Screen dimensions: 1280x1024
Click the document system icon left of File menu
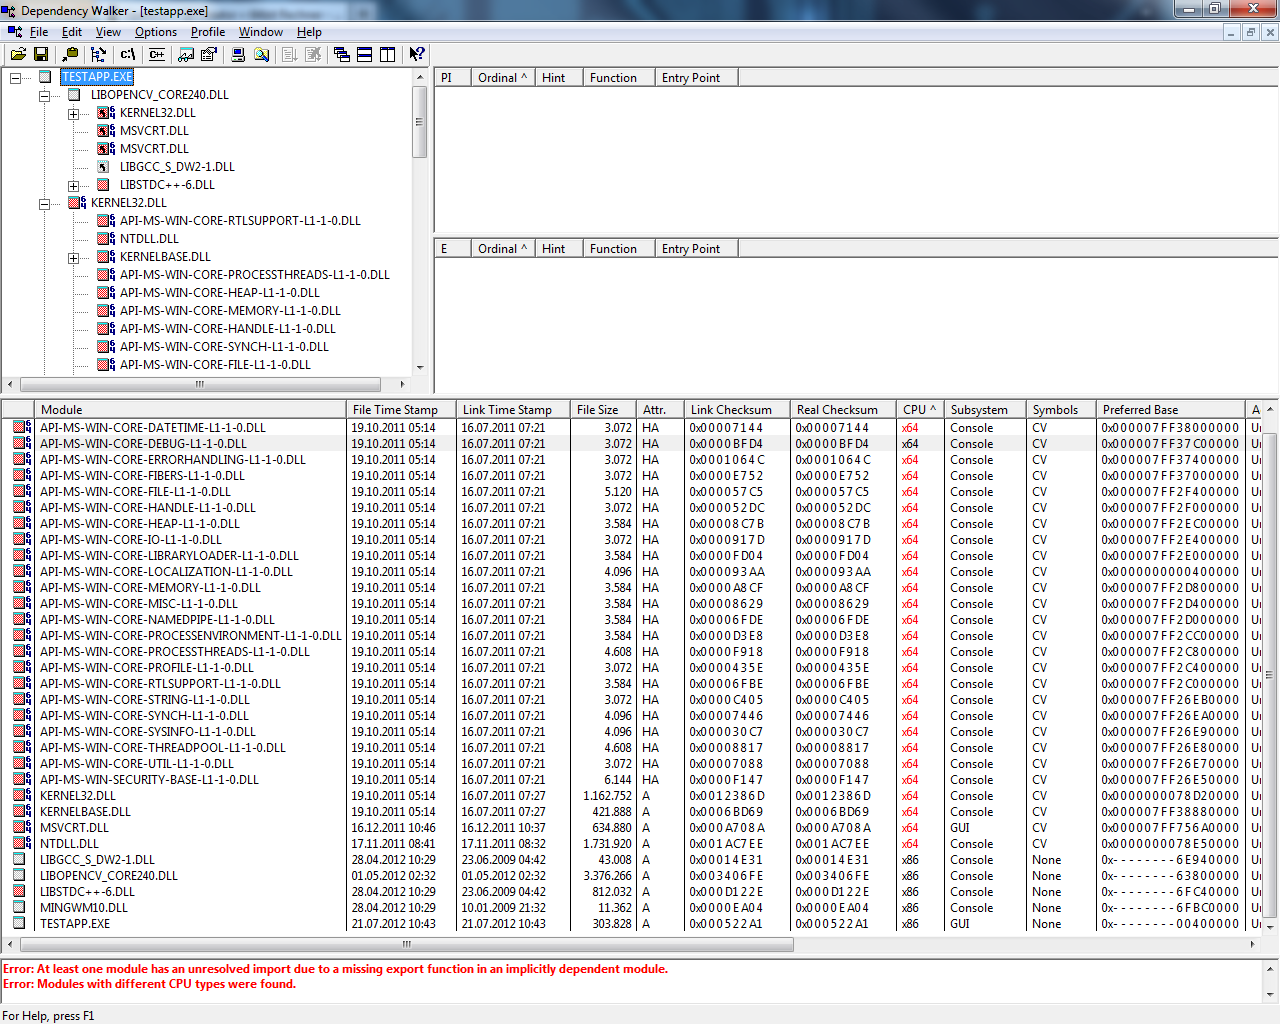14,32
